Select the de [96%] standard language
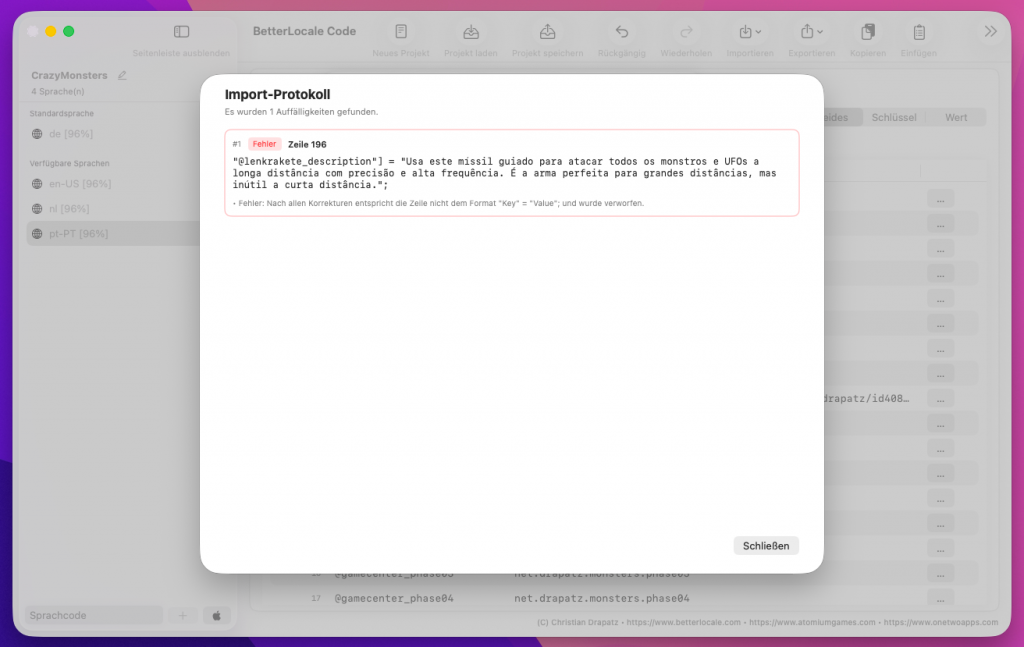Screen dimensions: 1024x647 pos(72,133)
